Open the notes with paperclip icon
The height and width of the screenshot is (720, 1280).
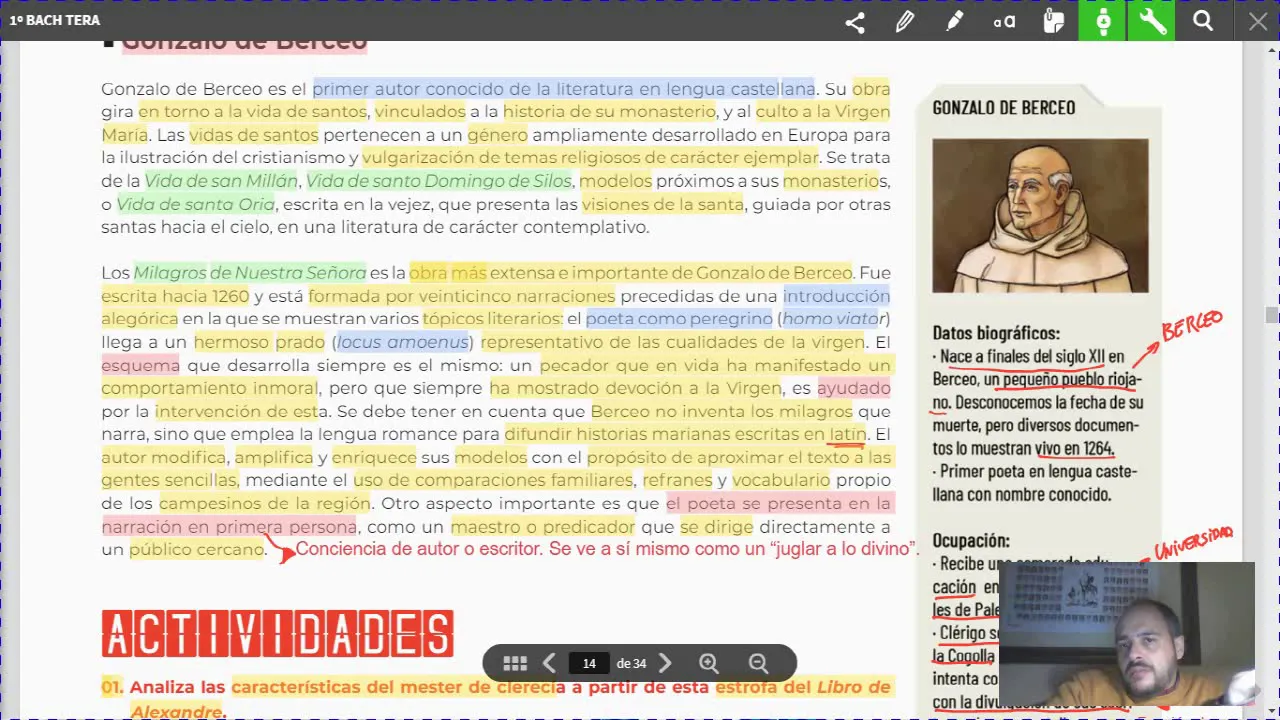tap(1054, 21)
